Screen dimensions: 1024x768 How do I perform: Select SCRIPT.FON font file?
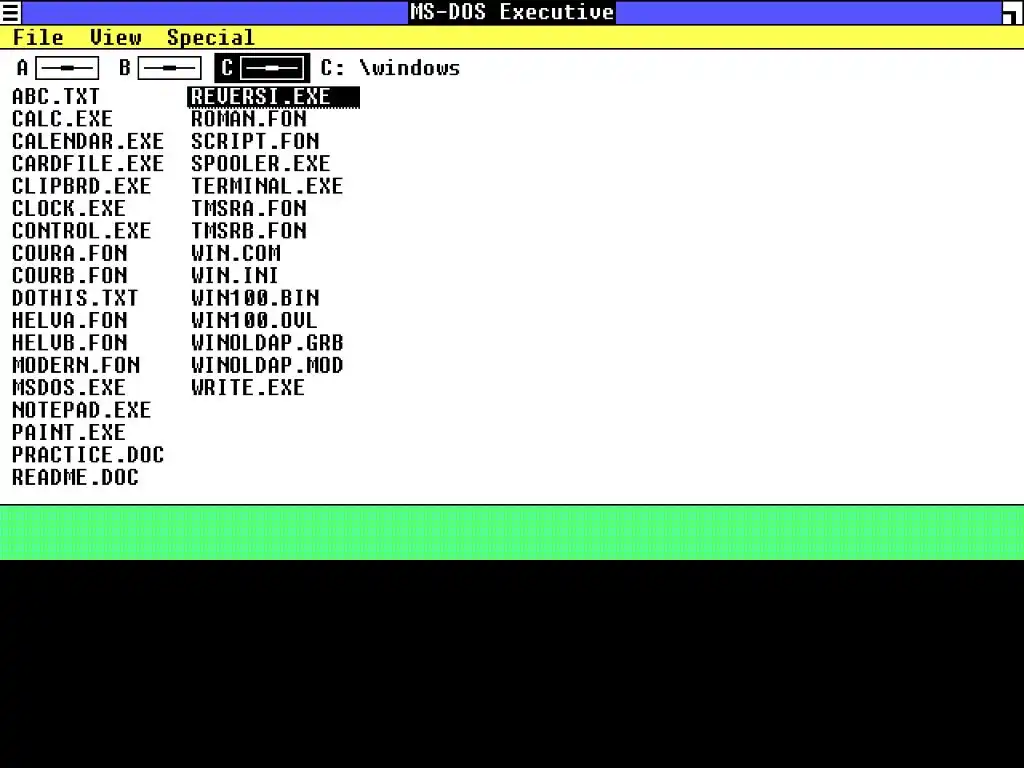pos(255,141)
